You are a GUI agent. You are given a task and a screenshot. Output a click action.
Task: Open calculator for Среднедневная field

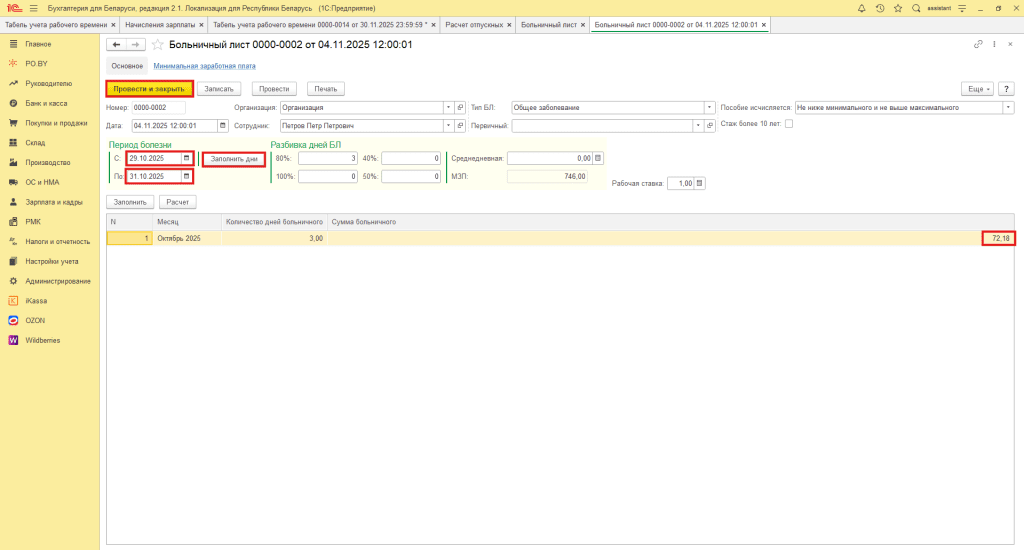[599, 158]
